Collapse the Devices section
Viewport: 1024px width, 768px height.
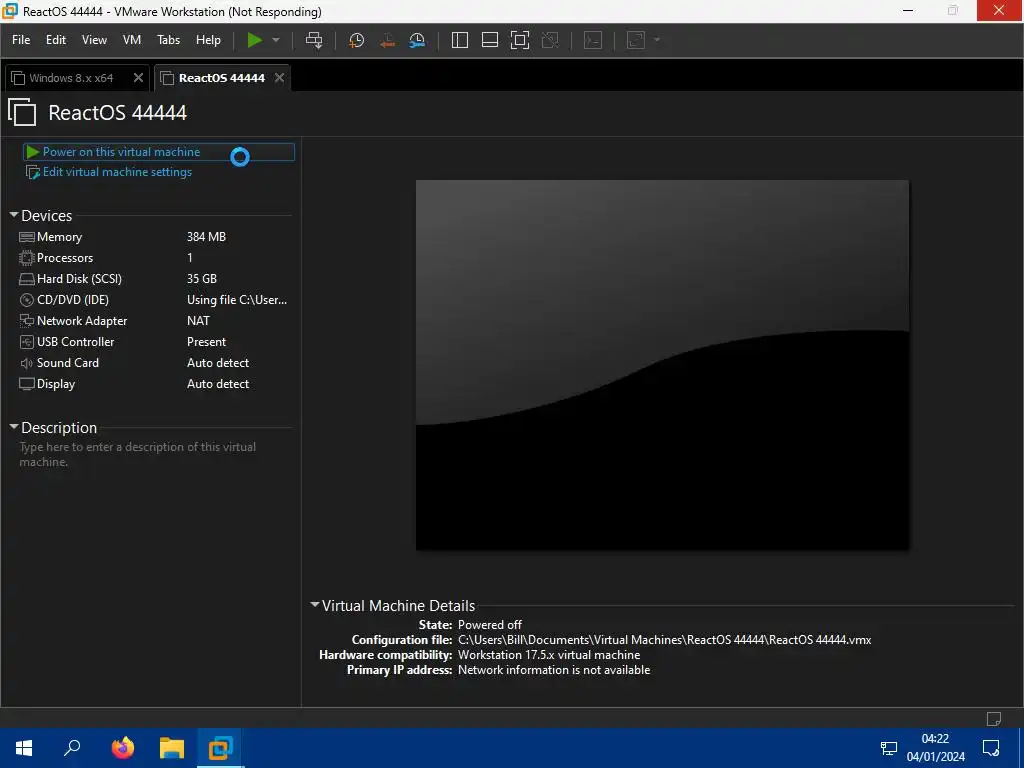pos(14,214)
